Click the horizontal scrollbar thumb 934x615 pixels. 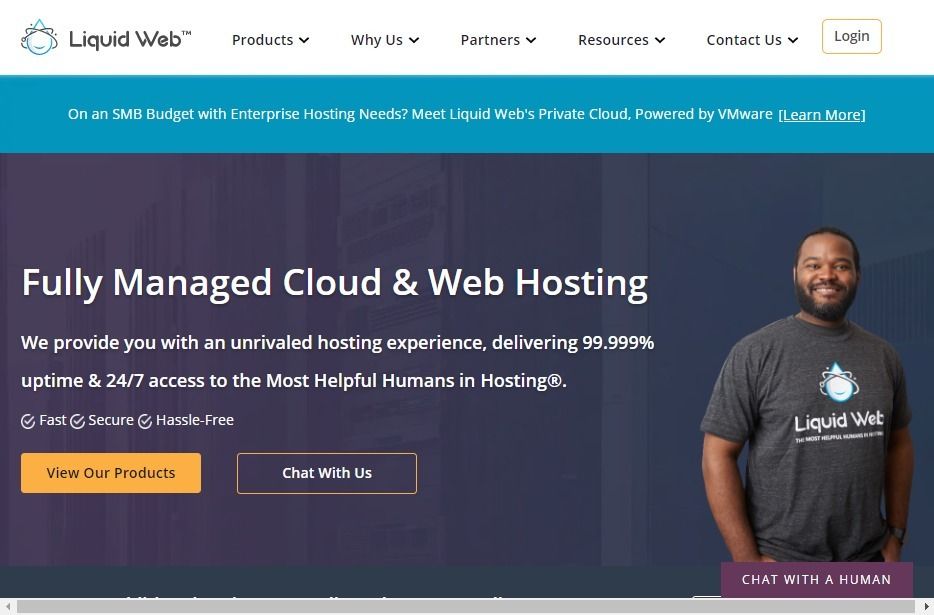466,607
